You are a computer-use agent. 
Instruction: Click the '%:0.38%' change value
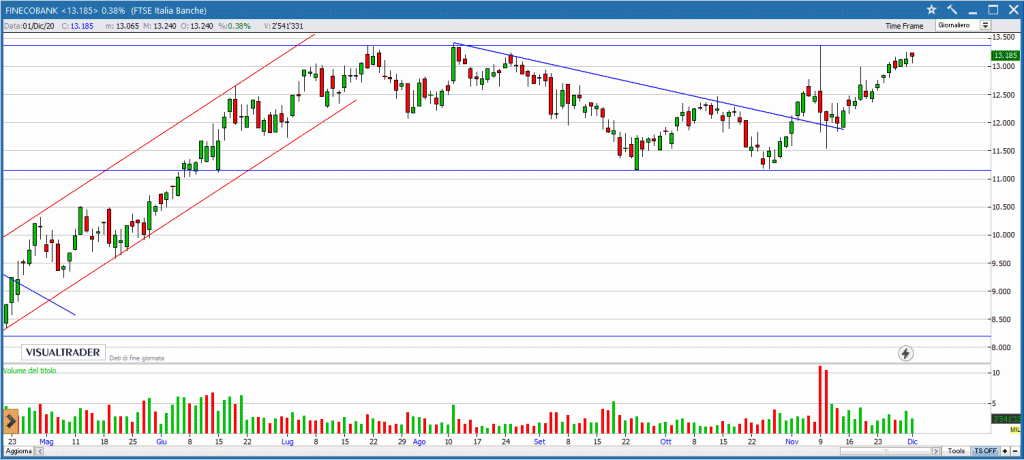pos(234,26)
